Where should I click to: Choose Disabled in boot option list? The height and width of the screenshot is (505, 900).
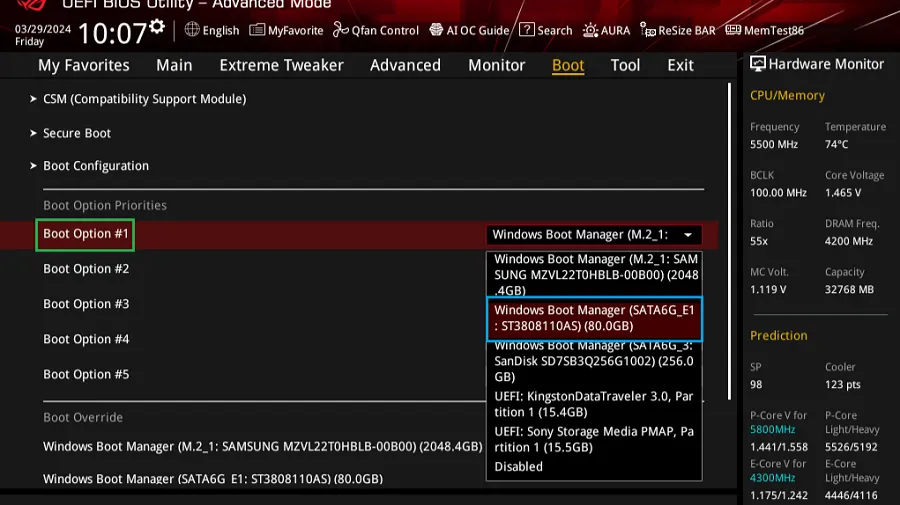click(x=518, y=467)
